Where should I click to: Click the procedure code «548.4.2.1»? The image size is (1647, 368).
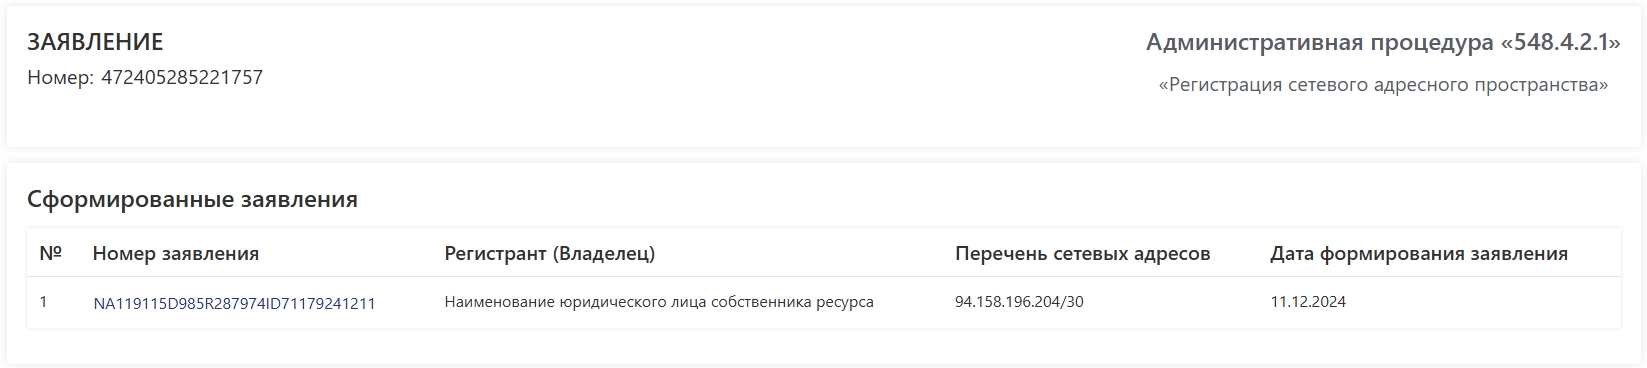(x=1561, y=43)
